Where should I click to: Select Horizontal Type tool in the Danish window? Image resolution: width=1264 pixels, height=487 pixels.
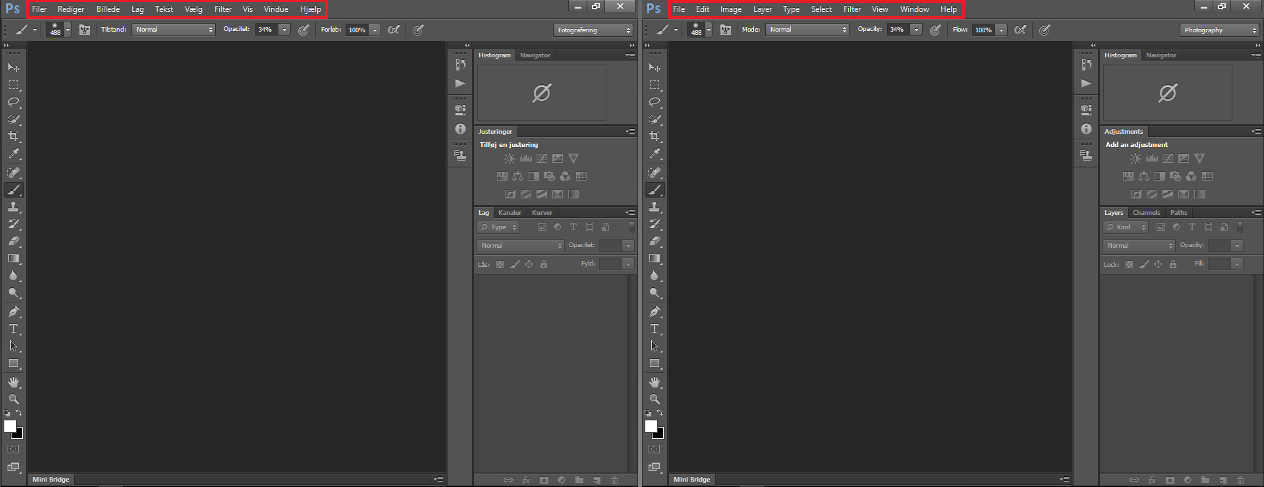tap(14, 329)
